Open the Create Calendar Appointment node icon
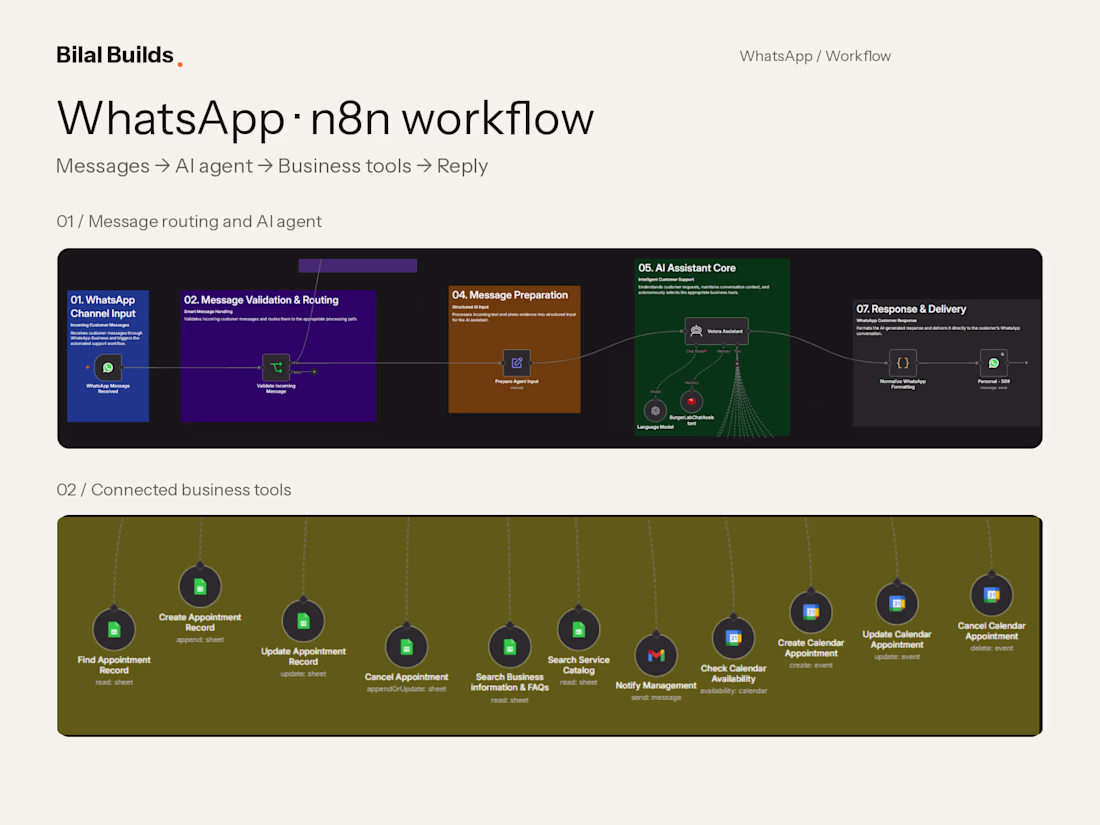This screenshot has height=825, width=1100. coord(811,612)
